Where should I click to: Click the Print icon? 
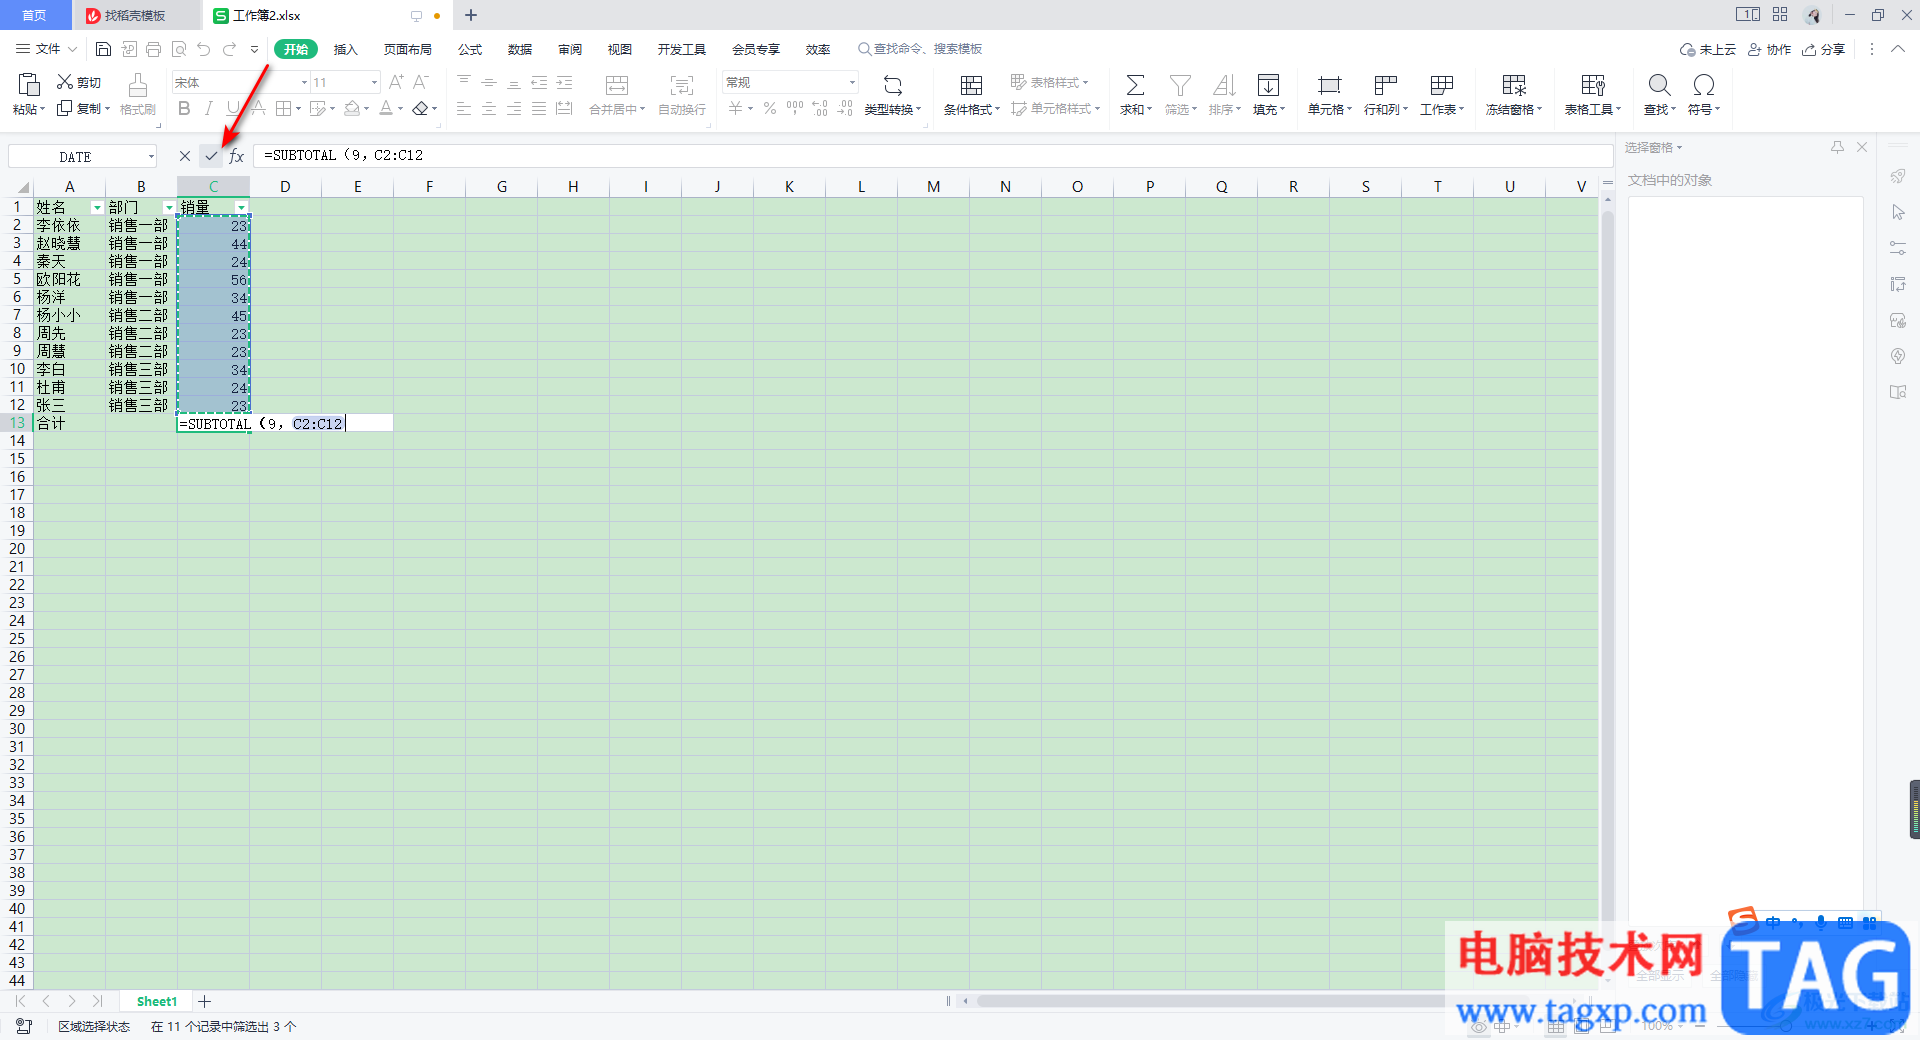pos(153,49)
